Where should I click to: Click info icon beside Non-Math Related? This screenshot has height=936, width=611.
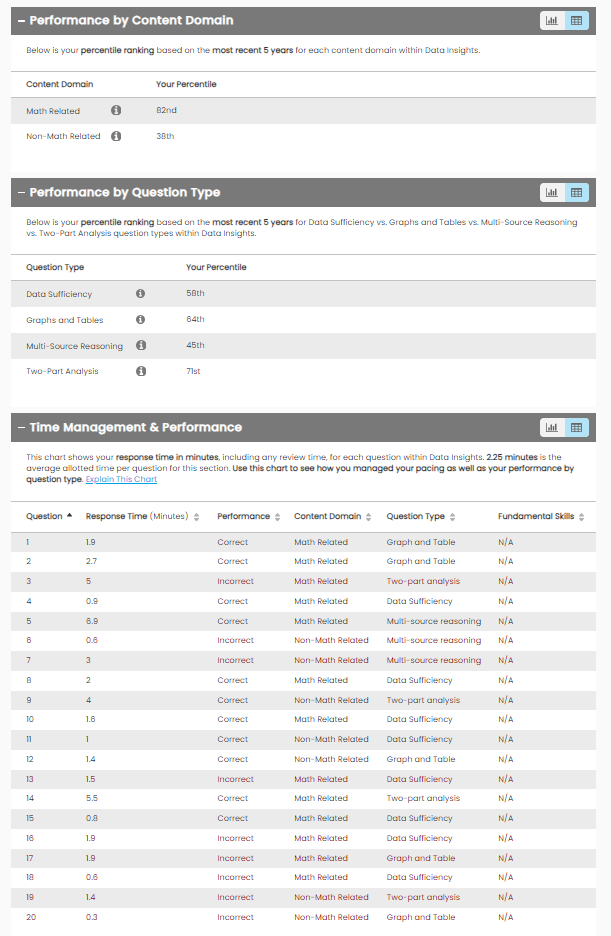pos(116,136)
